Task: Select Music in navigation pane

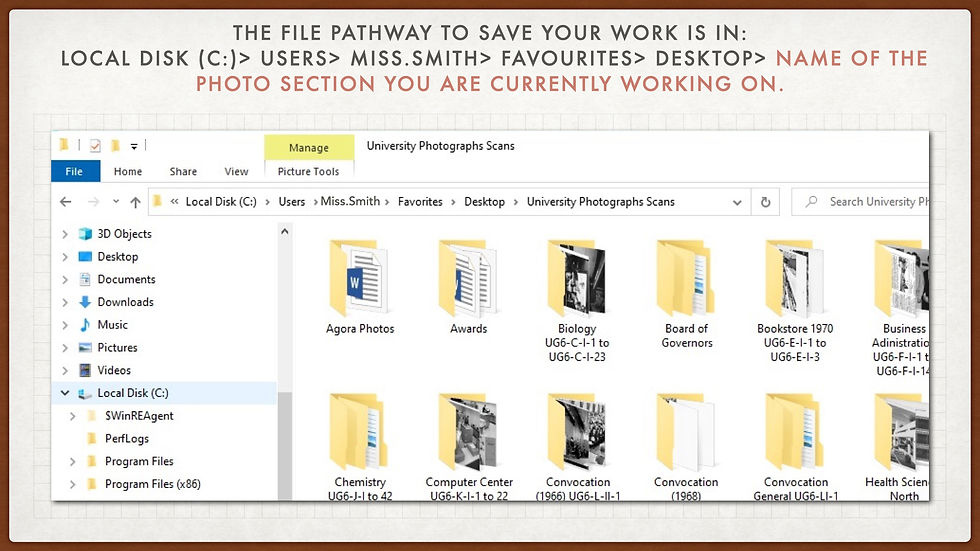Action: pyautogui.click(x=112, y=325)
